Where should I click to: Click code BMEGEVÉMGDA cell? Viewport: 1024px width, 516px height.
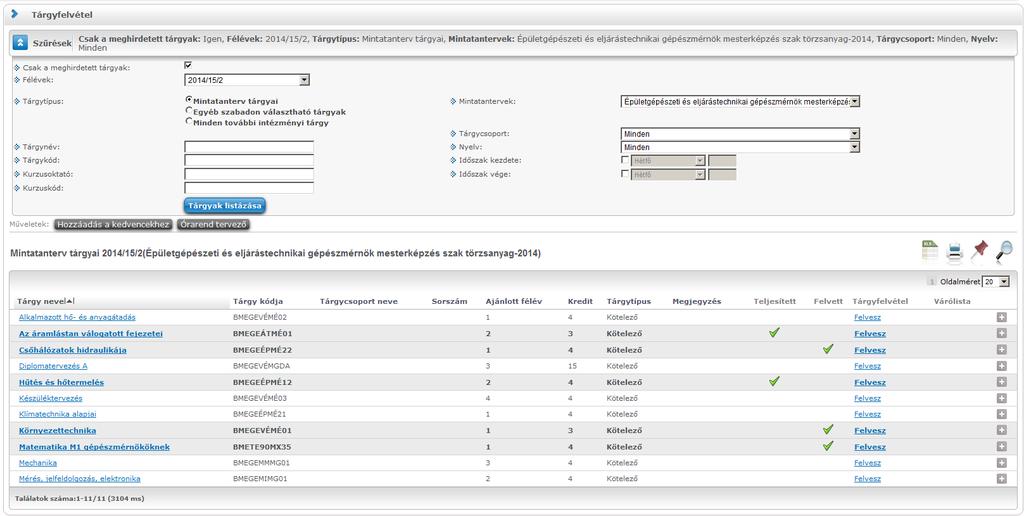[261, 366]
